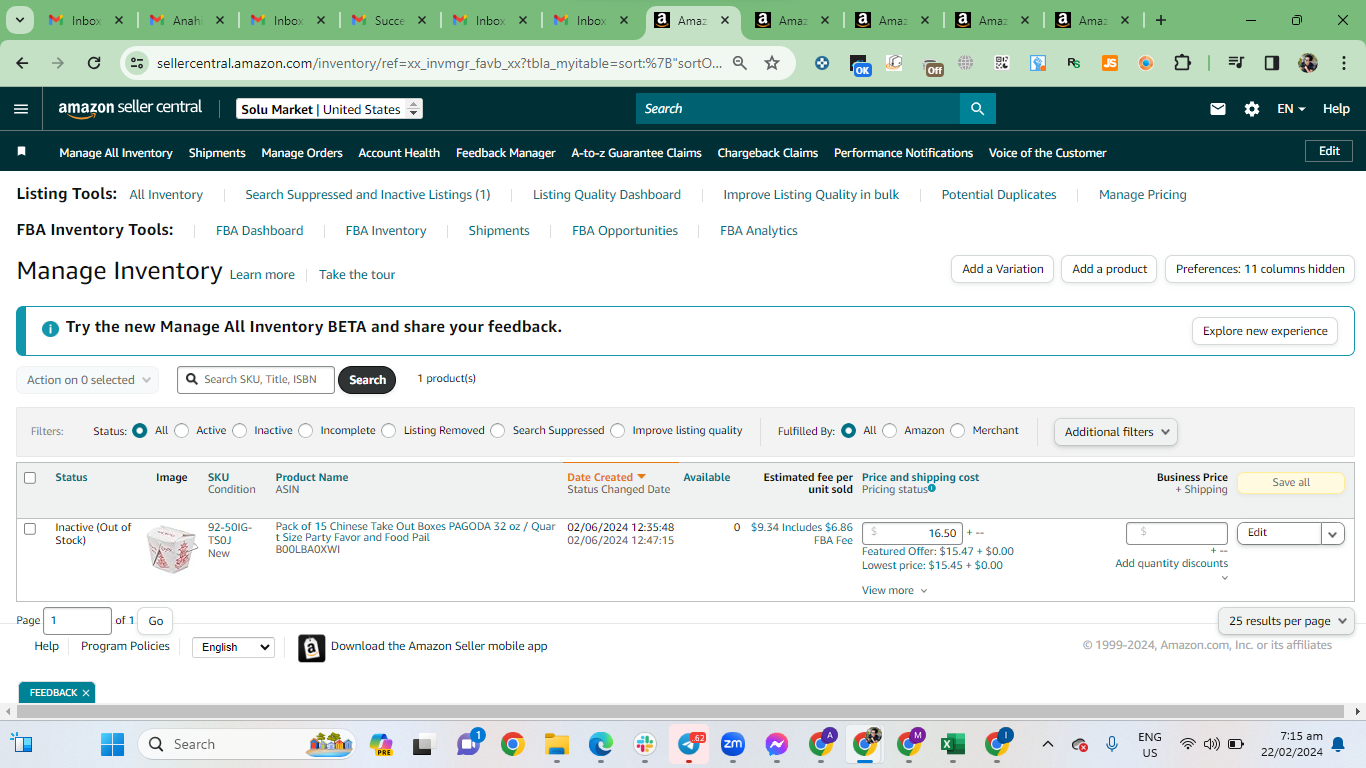The width and height of the screenshot is (1366, 768).
Task: Open Manage Orders in the navigation bar
Action: click(302, 153)
